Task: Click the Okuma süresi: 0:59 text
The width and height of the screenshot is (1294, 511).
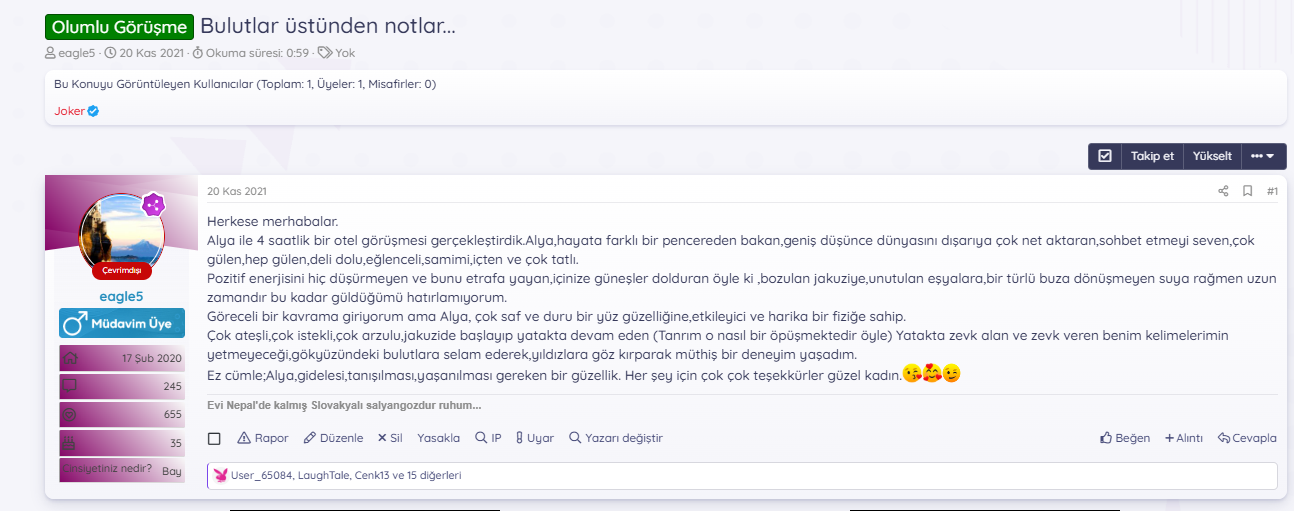Action: pos(257,53)
